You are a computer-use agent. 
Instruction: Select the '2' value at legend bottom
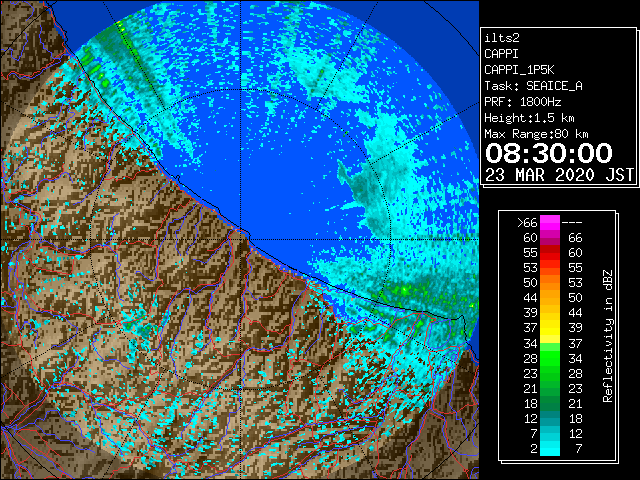(x=534, y=449)
